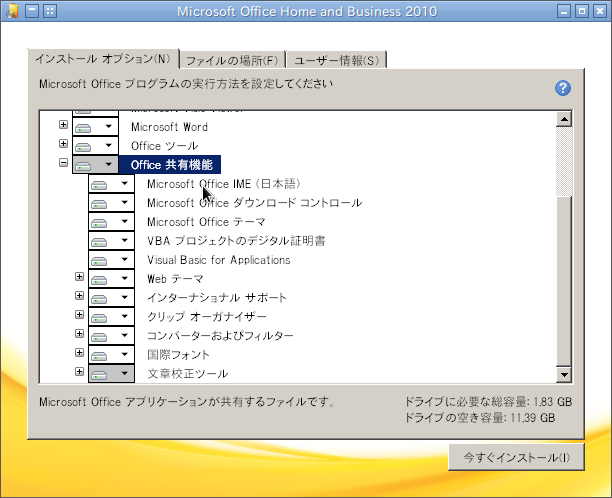Select Office 共有機能 highlighted label
The height and width of the screenshot is (498, 612).
coord(170,165)
